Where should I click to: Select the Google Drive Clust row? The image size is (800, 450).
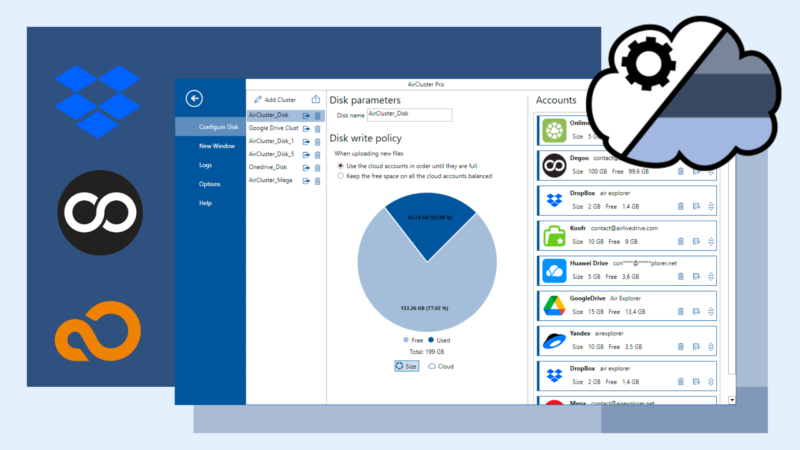click(286, 129)
